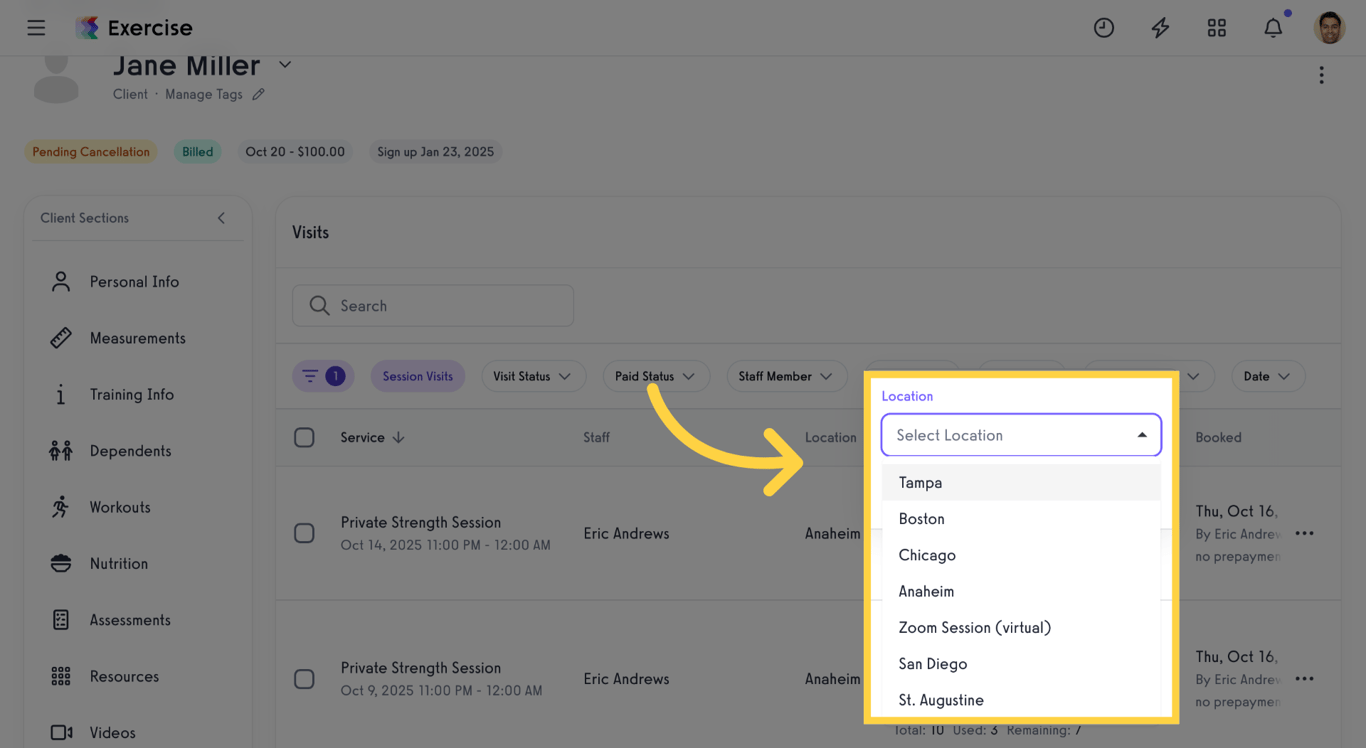
Task: Click the search magnifier icon
Action: click(319, 306)
